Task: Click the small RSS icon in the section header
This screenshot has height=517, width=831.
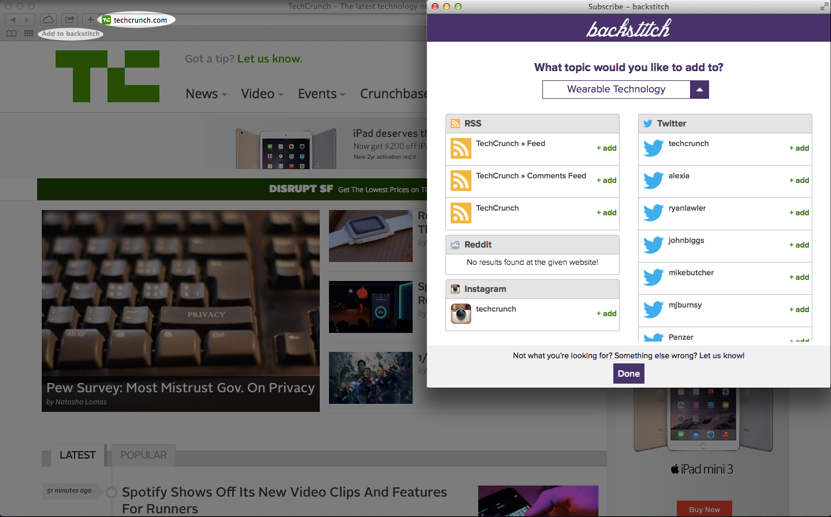Action: click(455, 123)
